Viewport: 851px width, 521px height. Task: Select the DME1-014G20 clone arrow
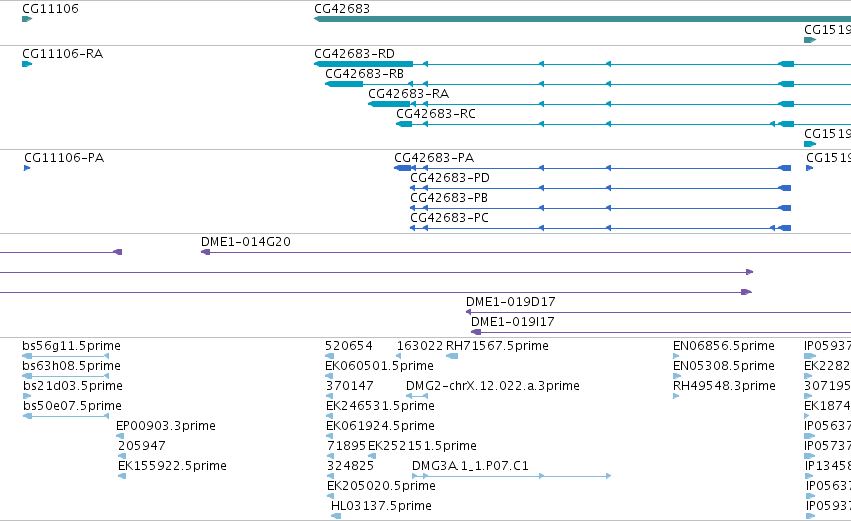pyautogui.click(x=205, y=252)
